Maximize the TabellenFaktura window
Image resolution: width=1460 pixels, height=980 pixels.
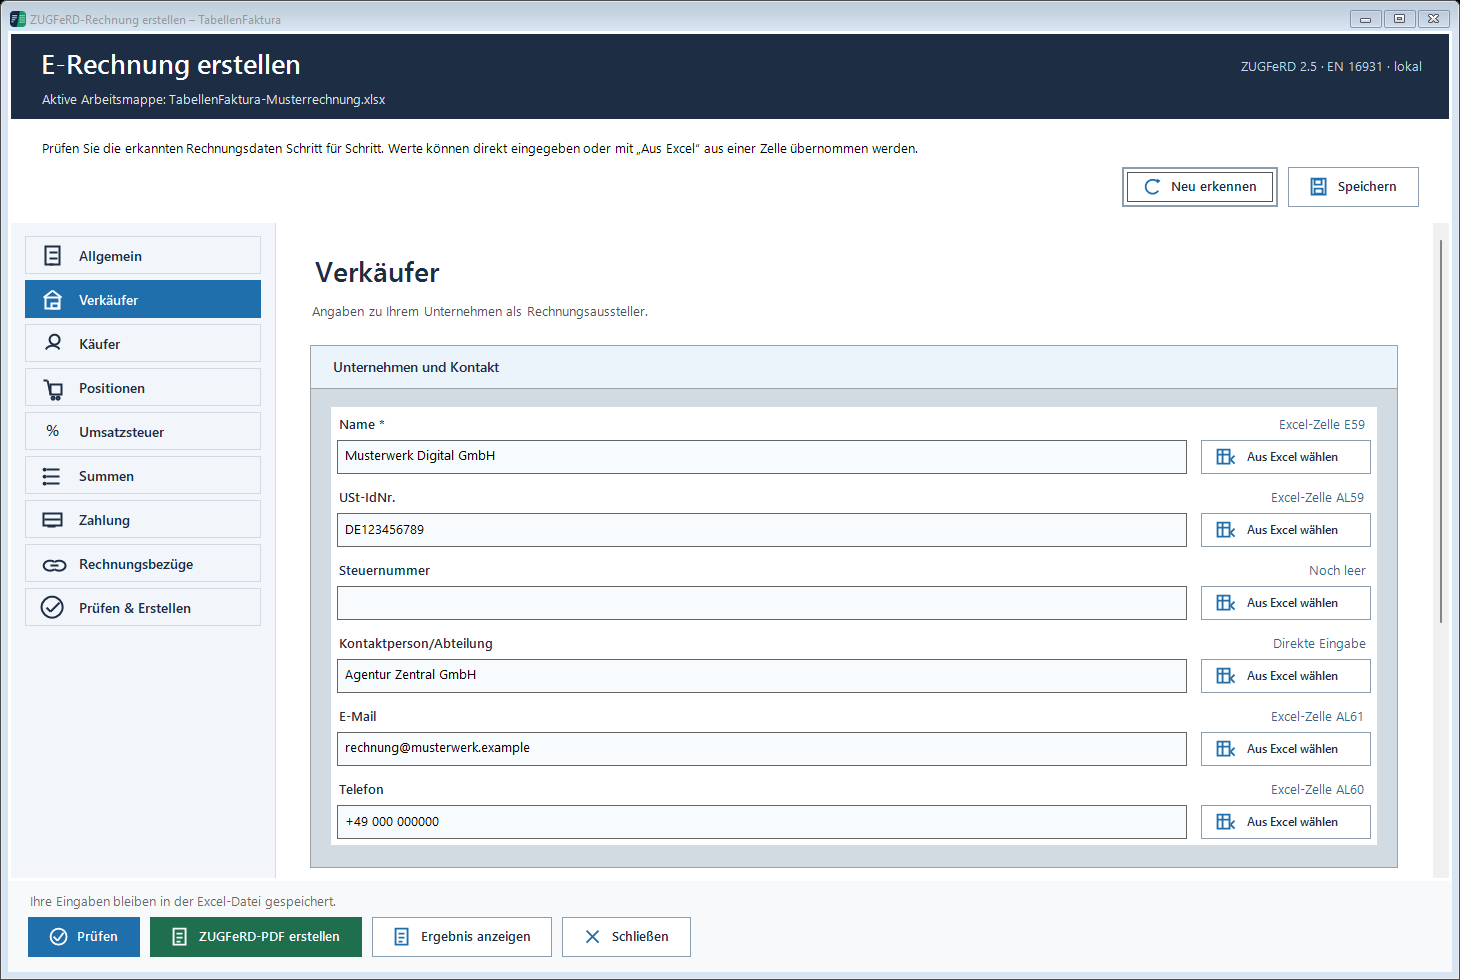click(x=1399, y=19)
